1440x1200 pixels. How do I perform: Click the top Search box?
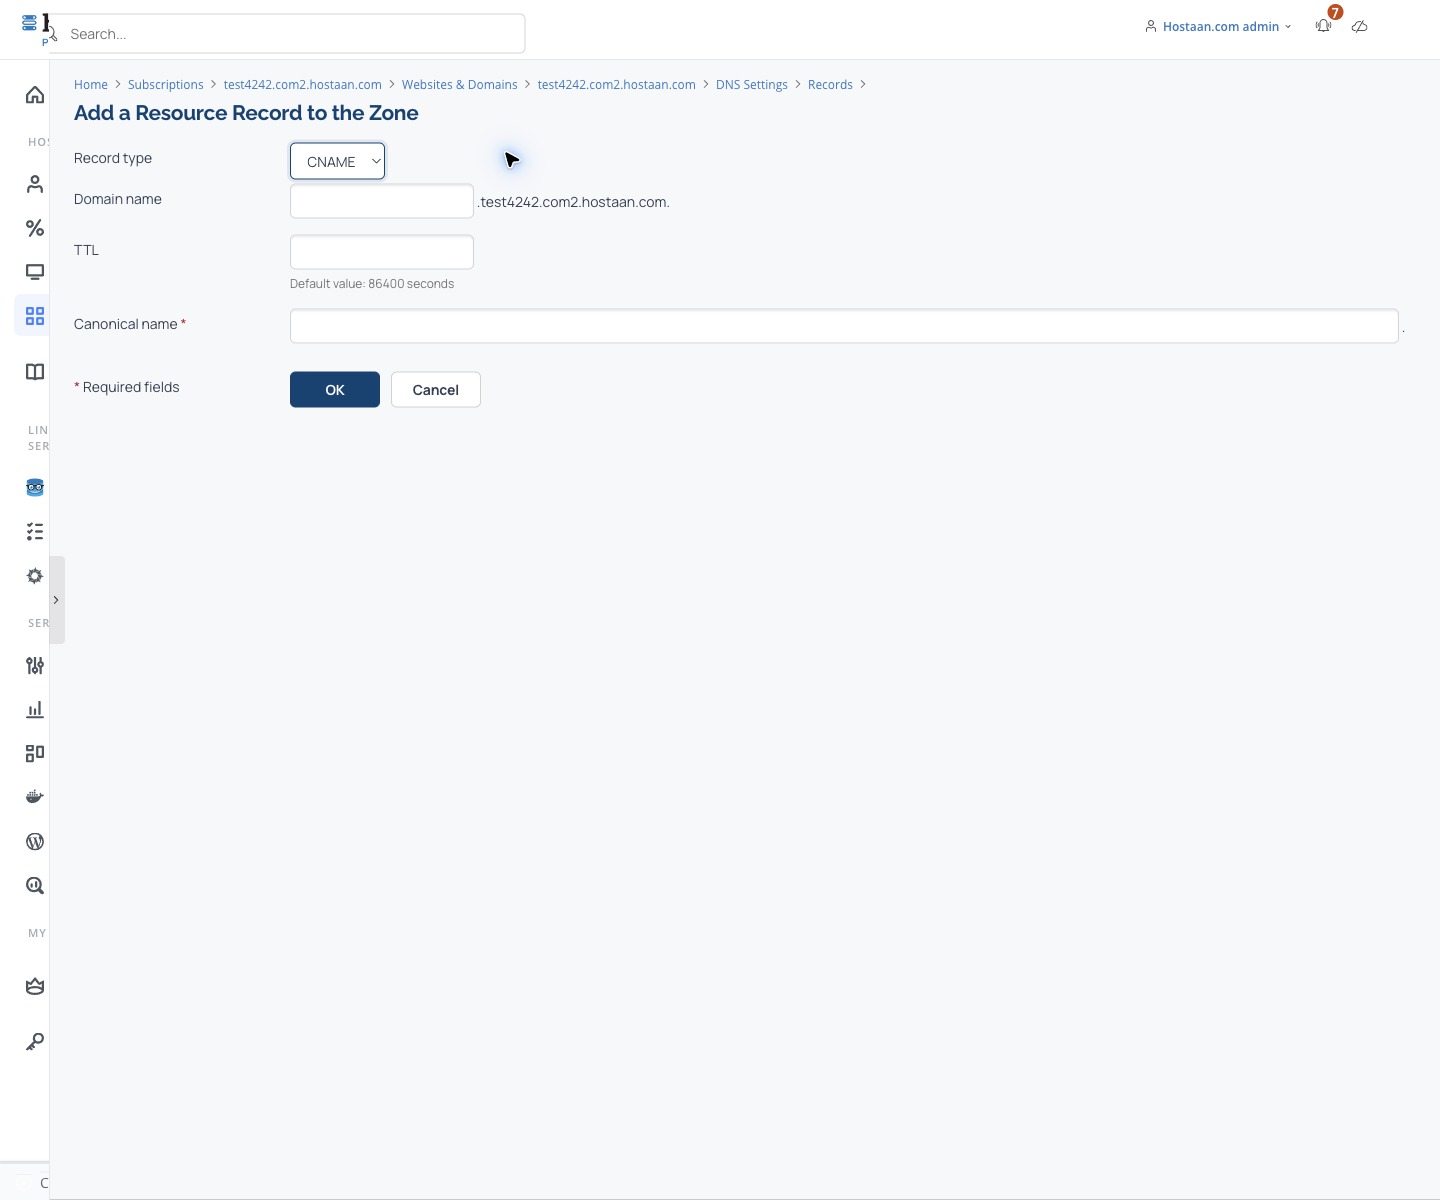click(286, 34)
